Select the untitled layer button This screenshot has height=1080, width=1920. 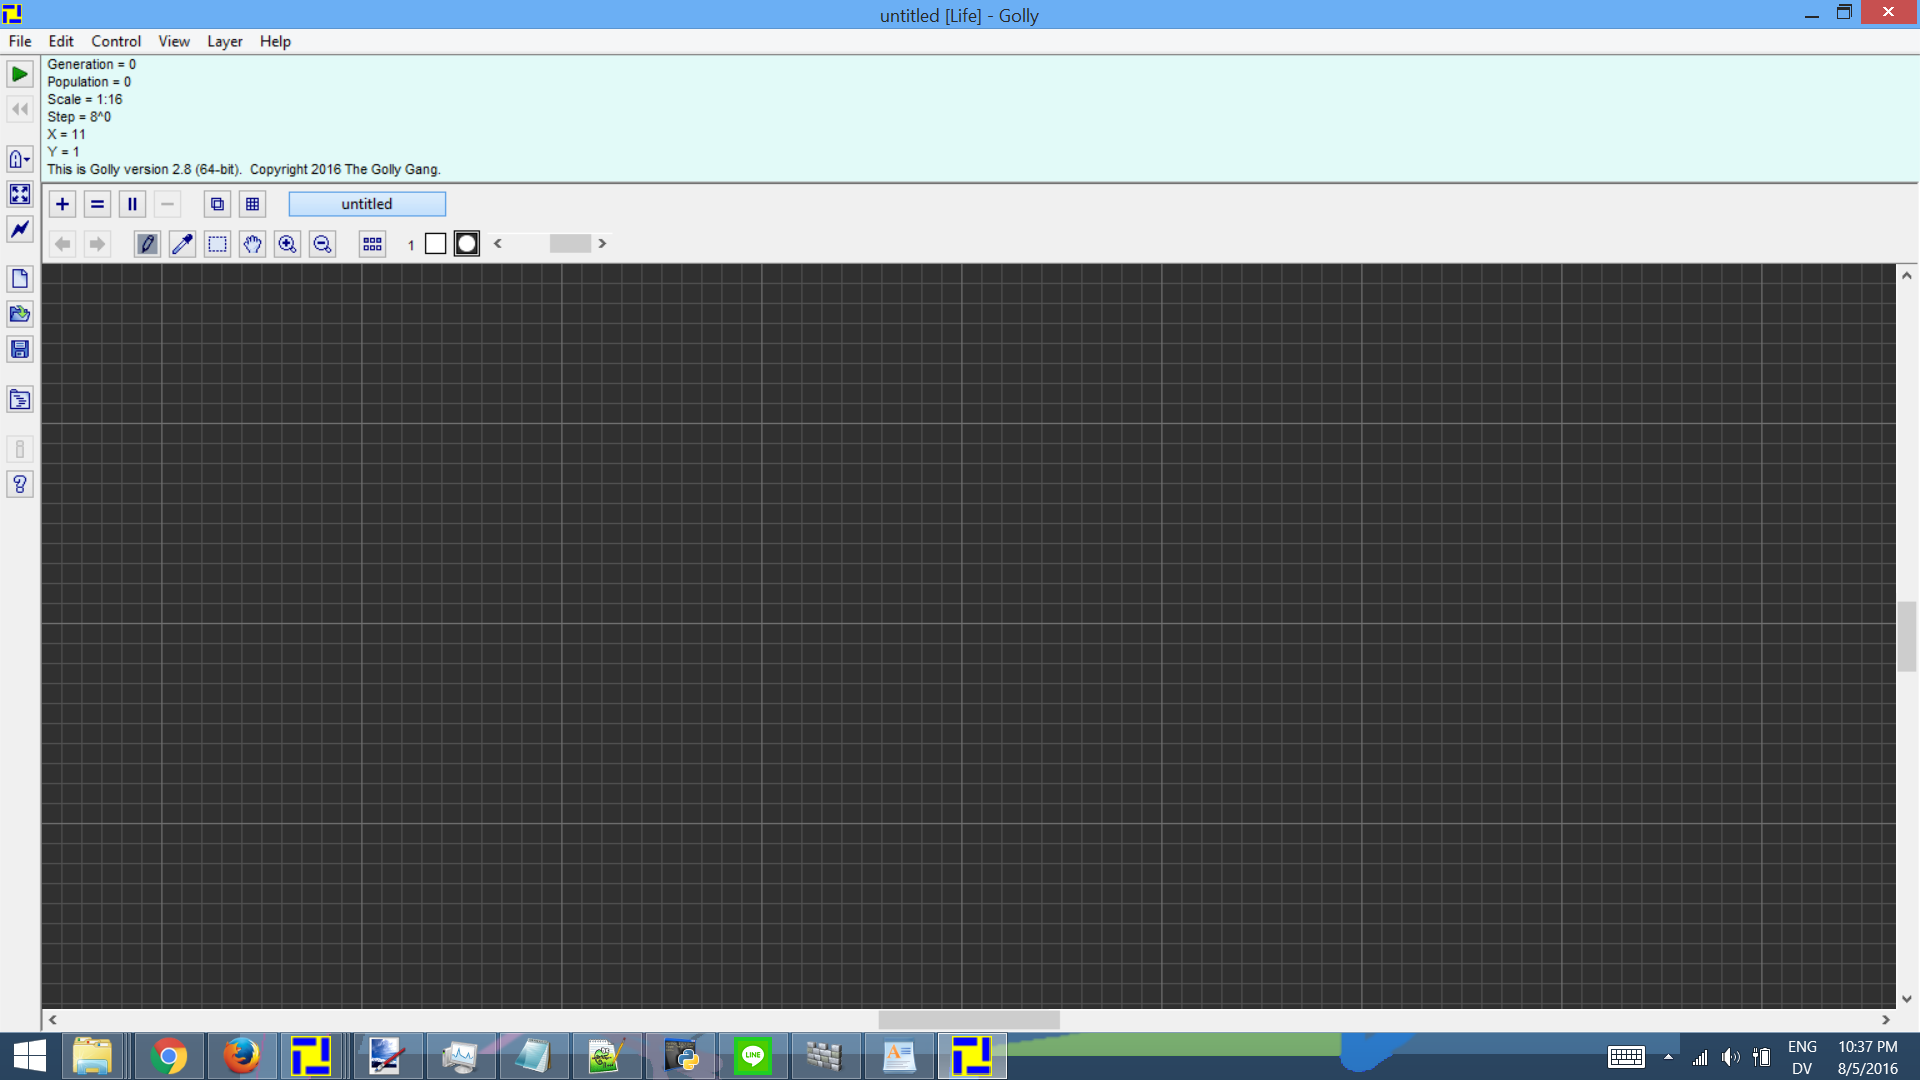pos(367,204)
